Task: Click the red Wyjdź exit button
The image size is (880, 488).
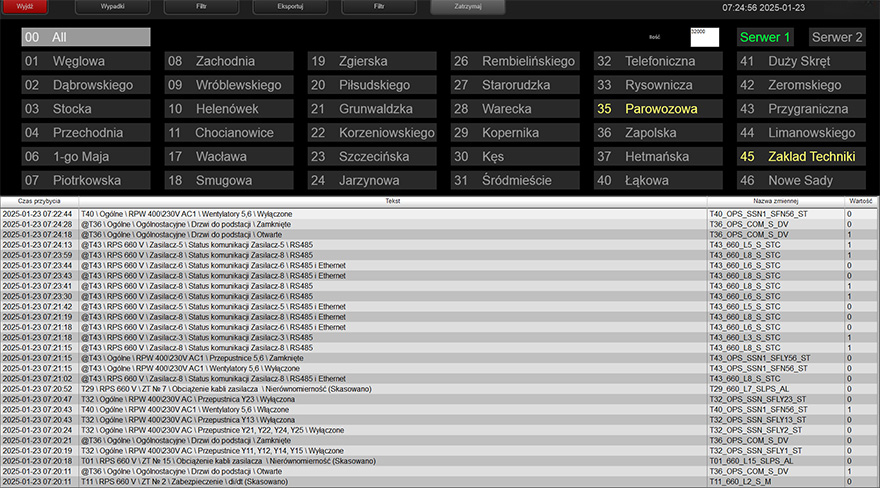Action: coord(25,7)
